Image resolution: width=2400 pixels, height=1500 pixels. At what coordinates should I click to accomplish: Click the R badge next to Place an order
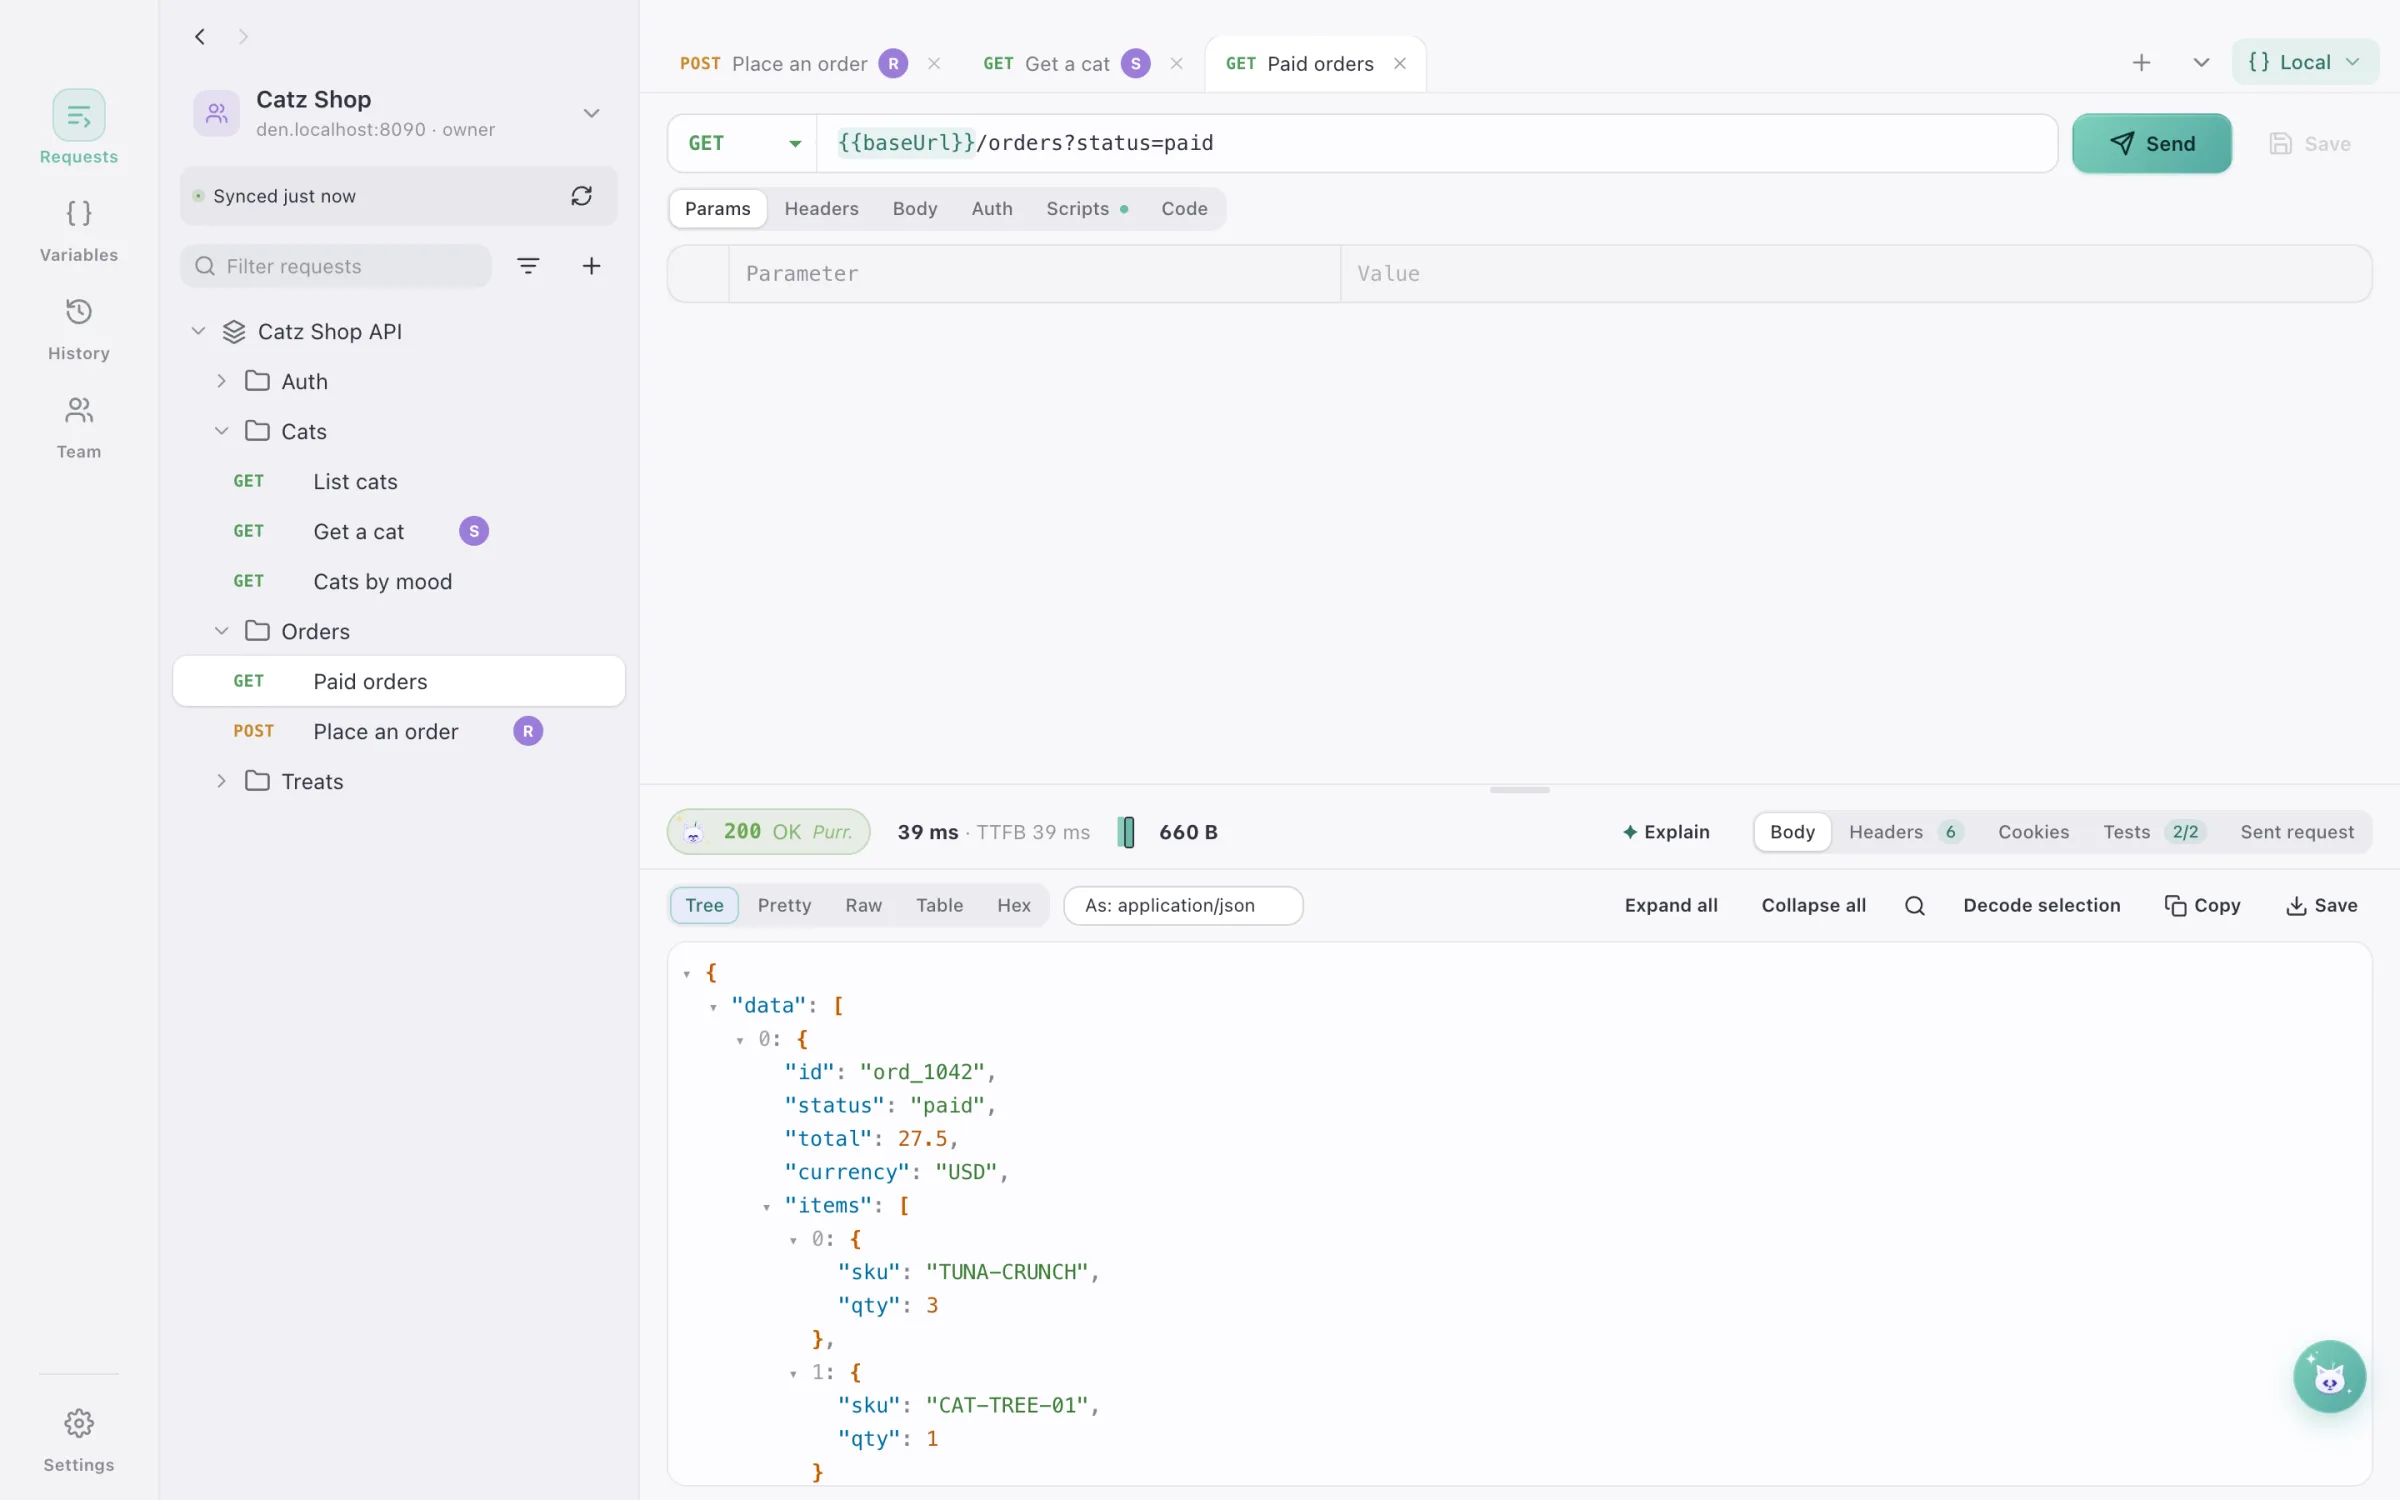click(528, 732)
